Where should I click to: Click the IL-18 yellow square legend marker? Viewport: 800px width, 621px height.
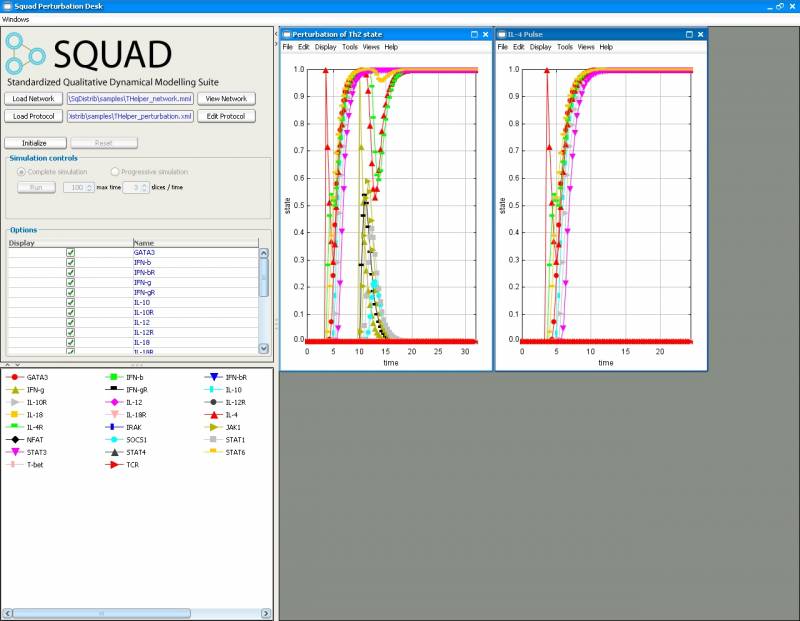(x=15, y=415)
